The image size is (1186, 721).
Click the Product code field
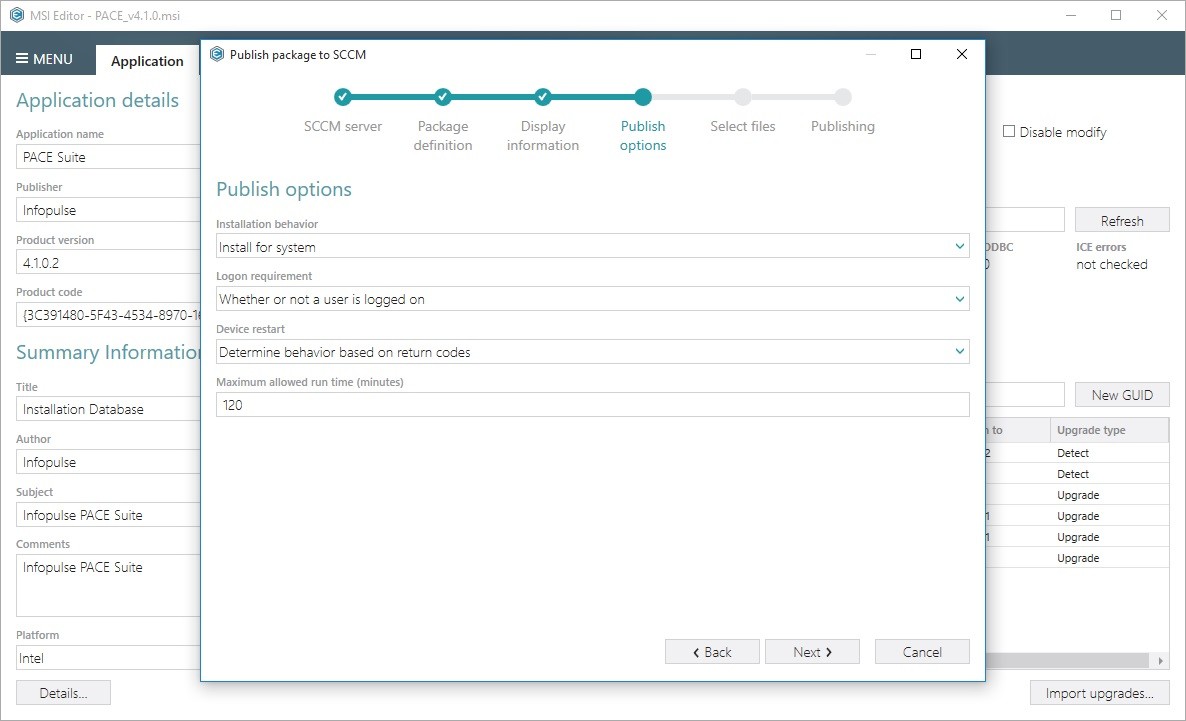click(x=108, y=315)
